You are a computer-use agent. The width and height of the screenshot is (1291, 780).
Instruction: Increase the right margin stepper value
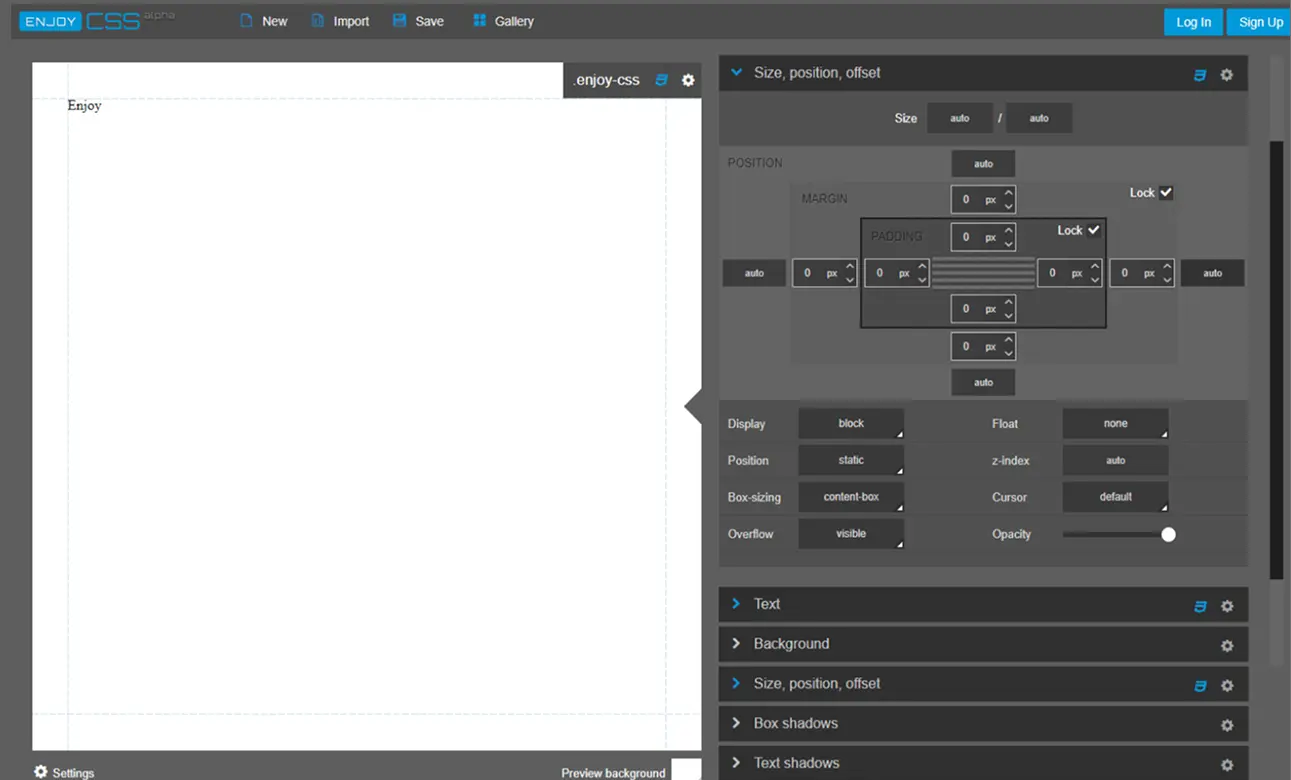pos(1167,266)
